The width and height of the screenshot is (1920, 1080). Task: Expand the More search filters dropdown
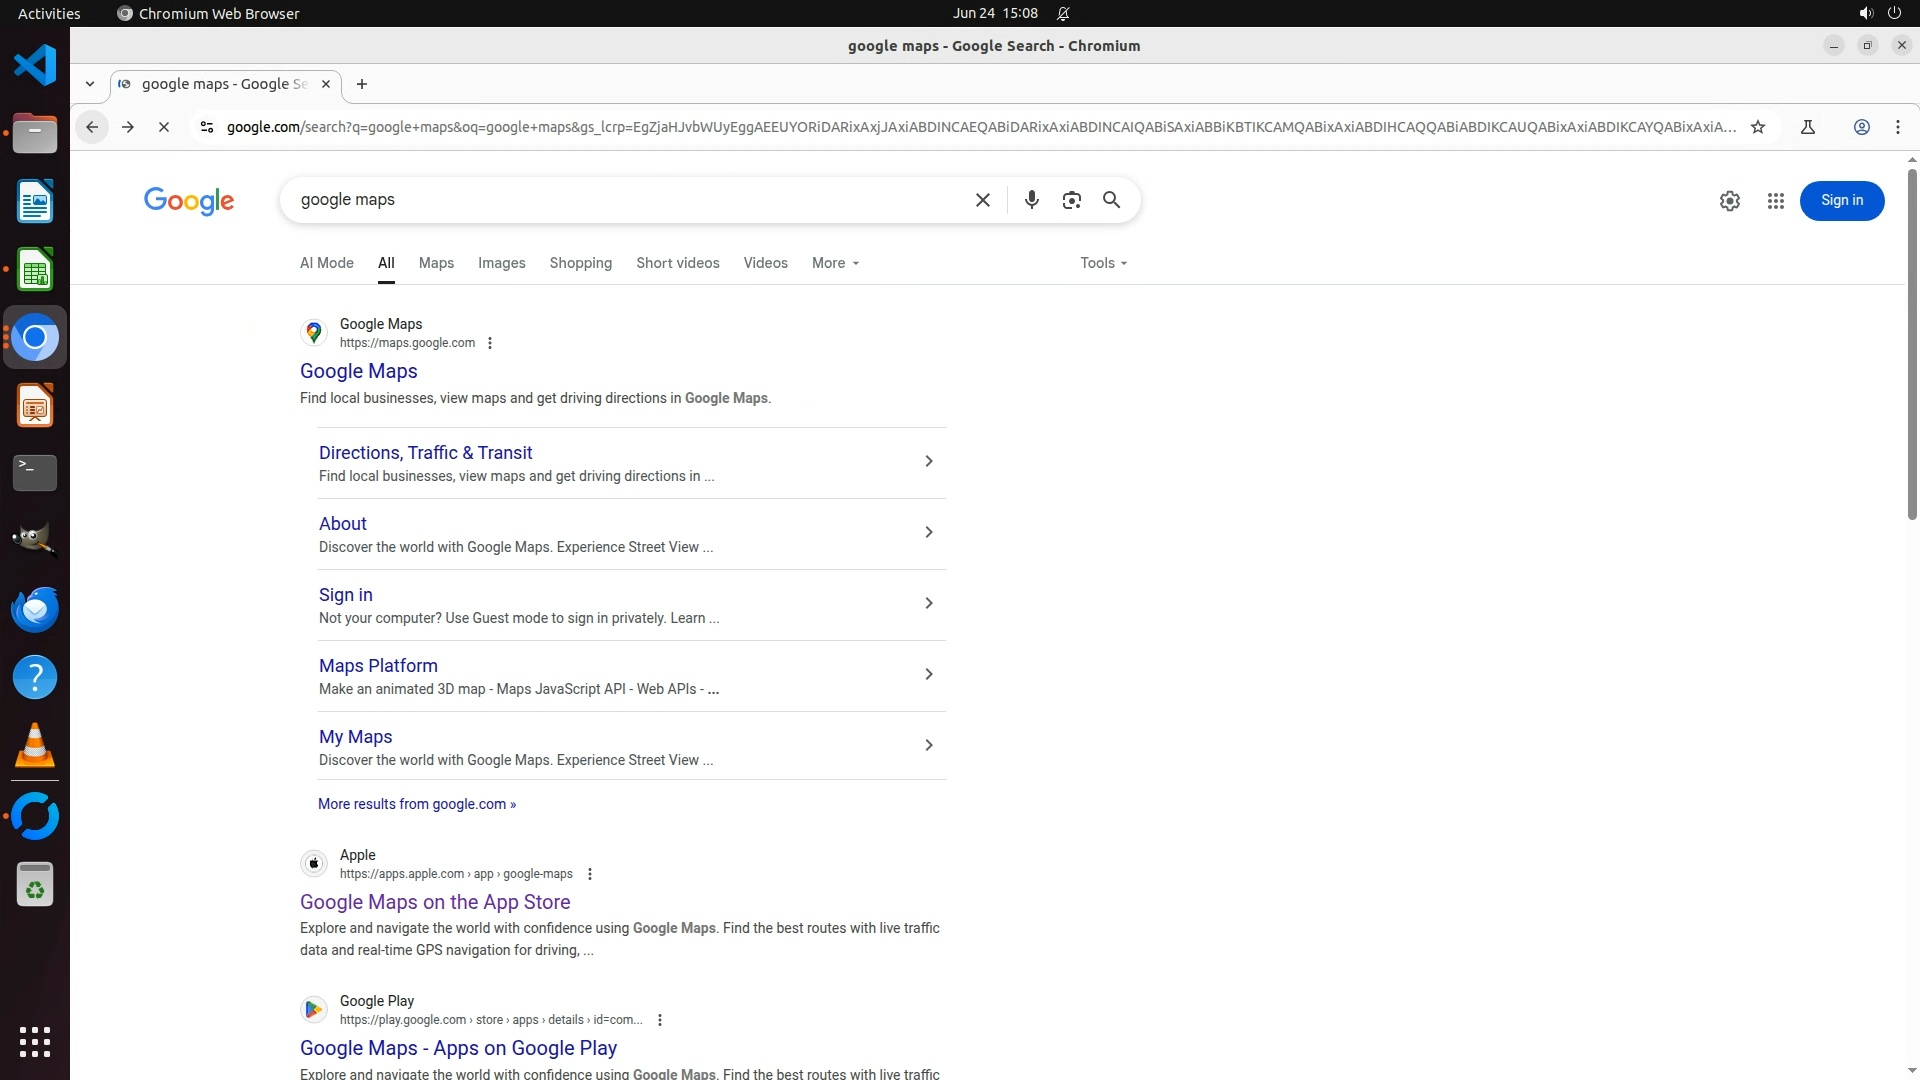coord(835,263)
